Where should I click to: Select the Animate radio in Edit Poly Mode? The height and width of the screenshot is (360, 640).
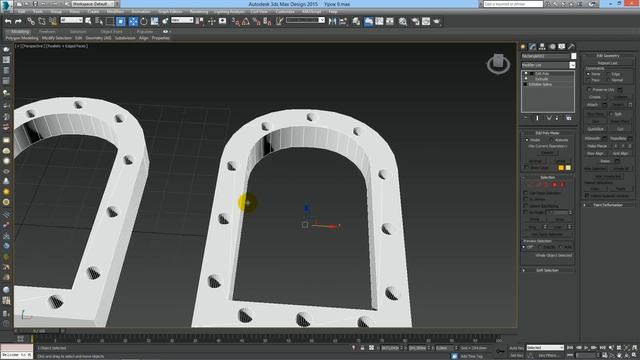[x=552, y=140]
